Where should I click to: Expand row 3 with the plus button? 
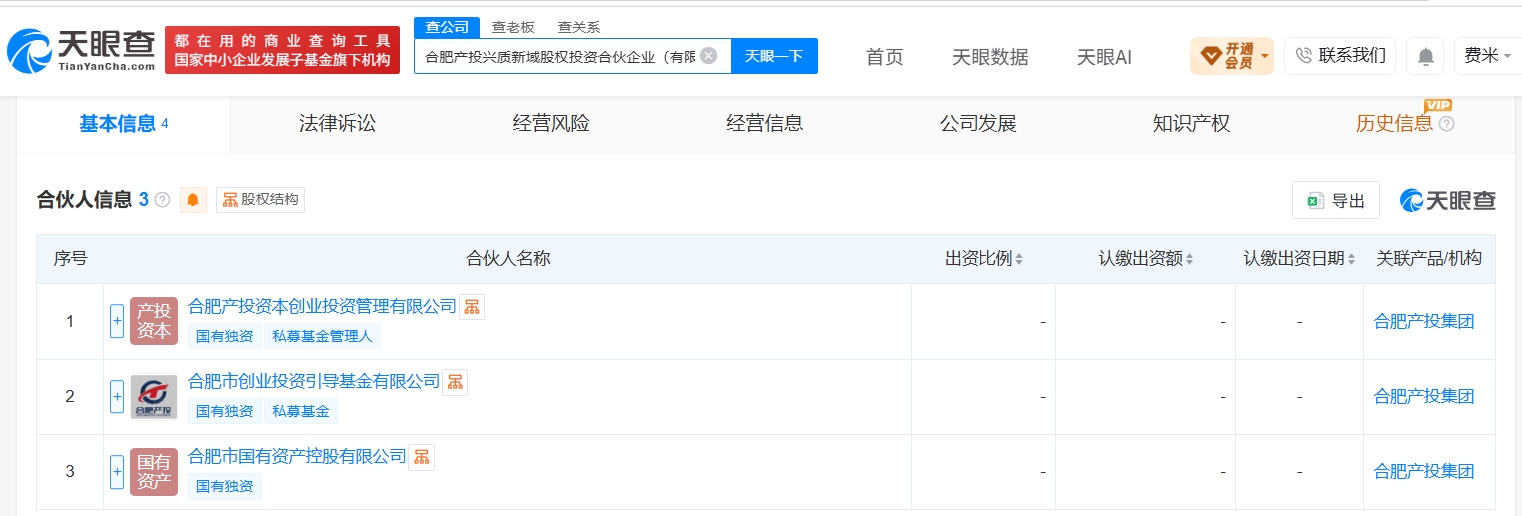click(x=117, y=472)
